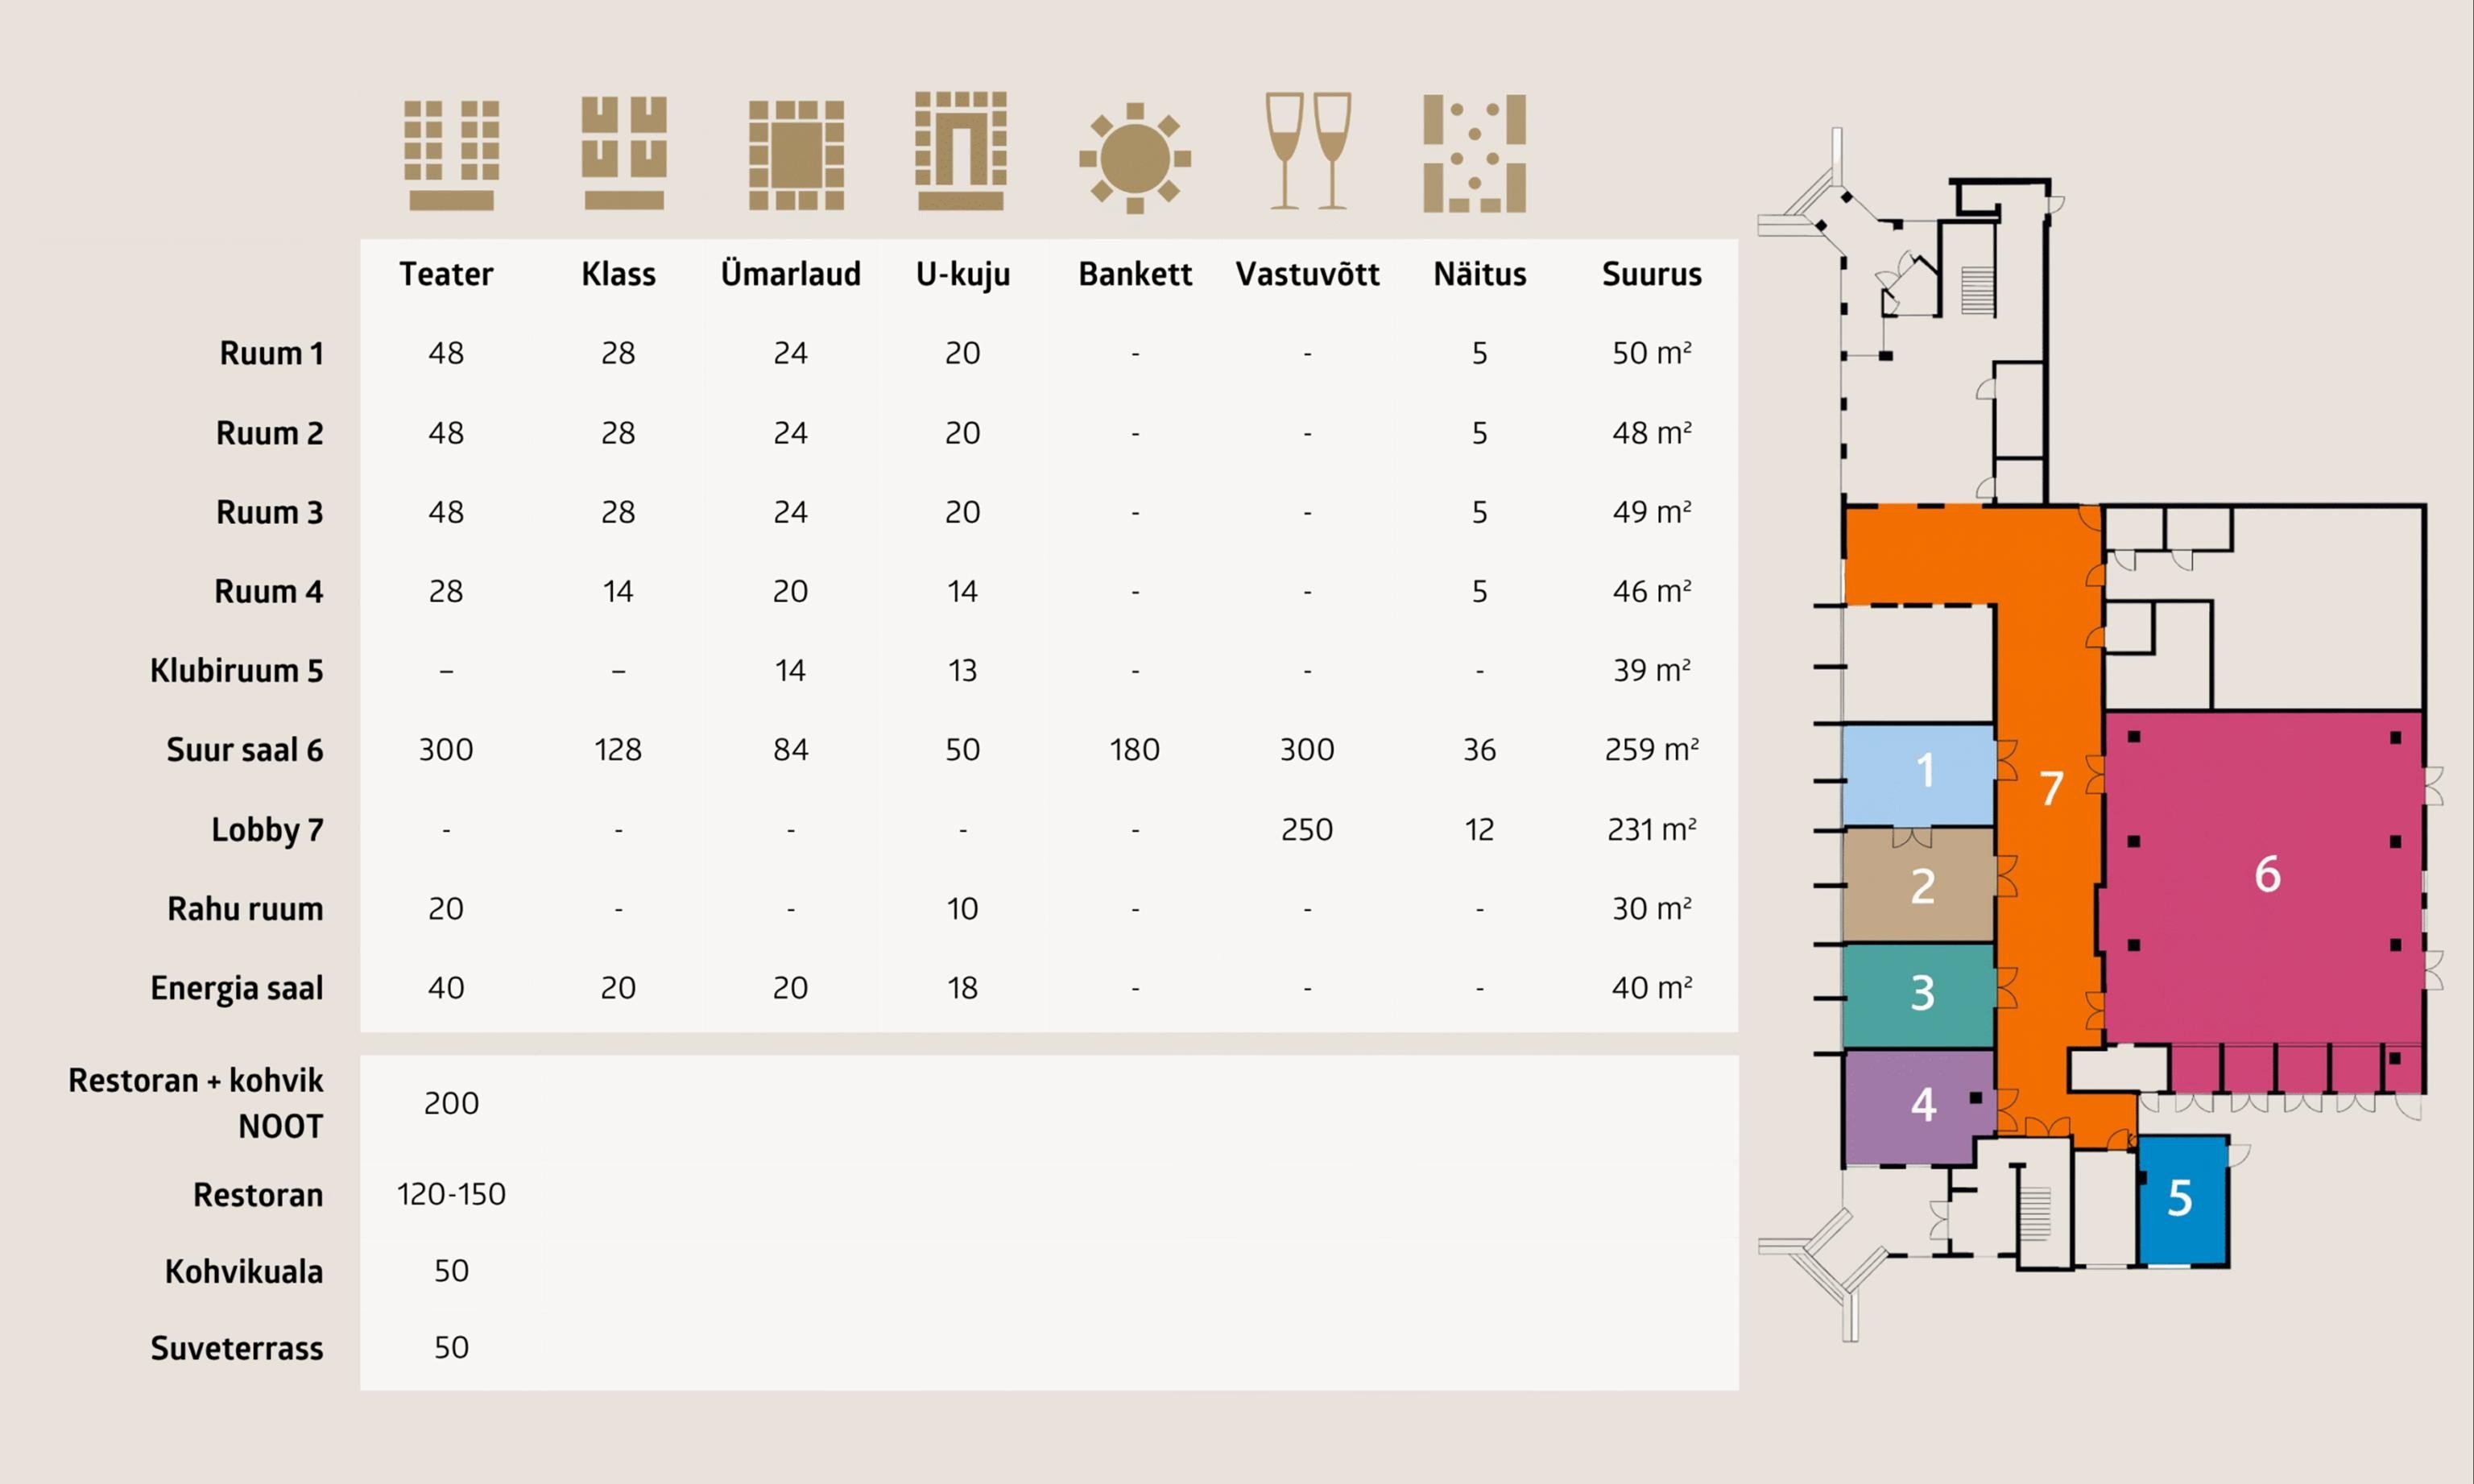Screen dimensions: 2474x1484
Task: Click the Klass classroom layout icon
Action: (x=624, y=152)
